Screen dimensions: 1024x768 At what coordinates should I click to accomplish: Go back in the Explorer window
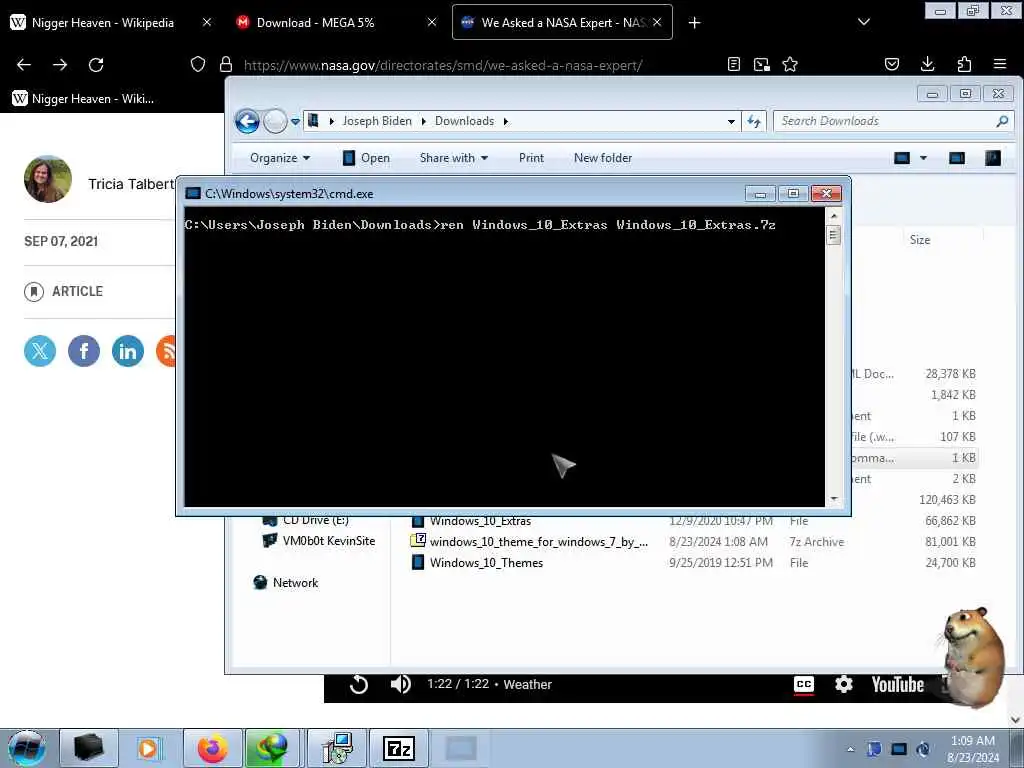tap(247, 121)
